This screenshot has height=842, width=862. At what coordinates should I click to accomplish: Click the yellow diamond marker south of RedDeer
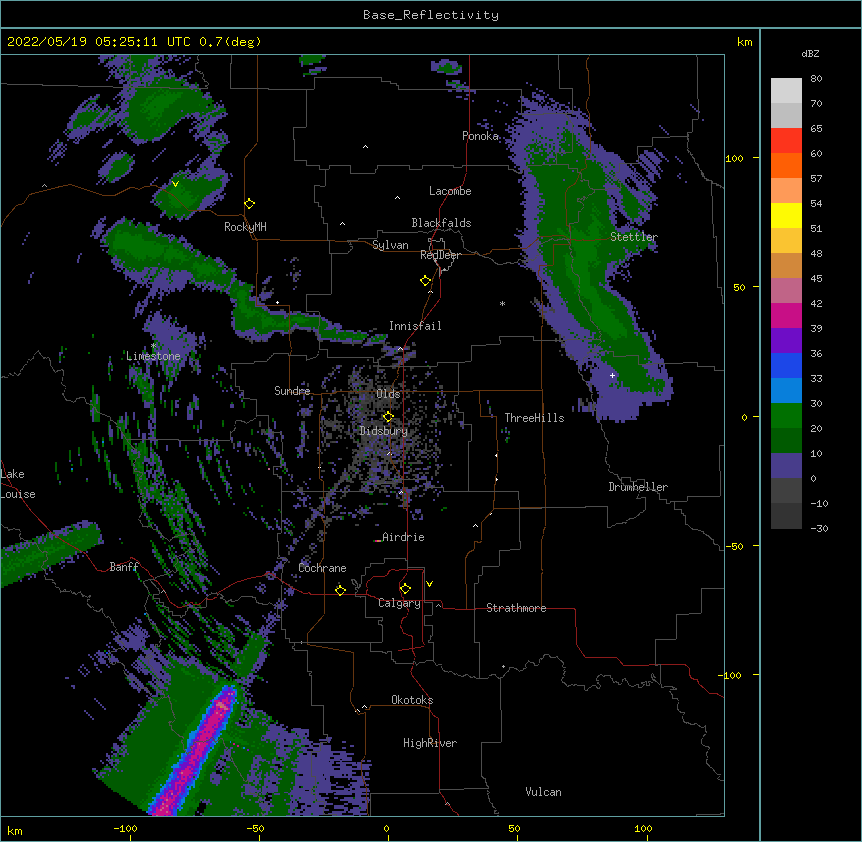point(426,281)
